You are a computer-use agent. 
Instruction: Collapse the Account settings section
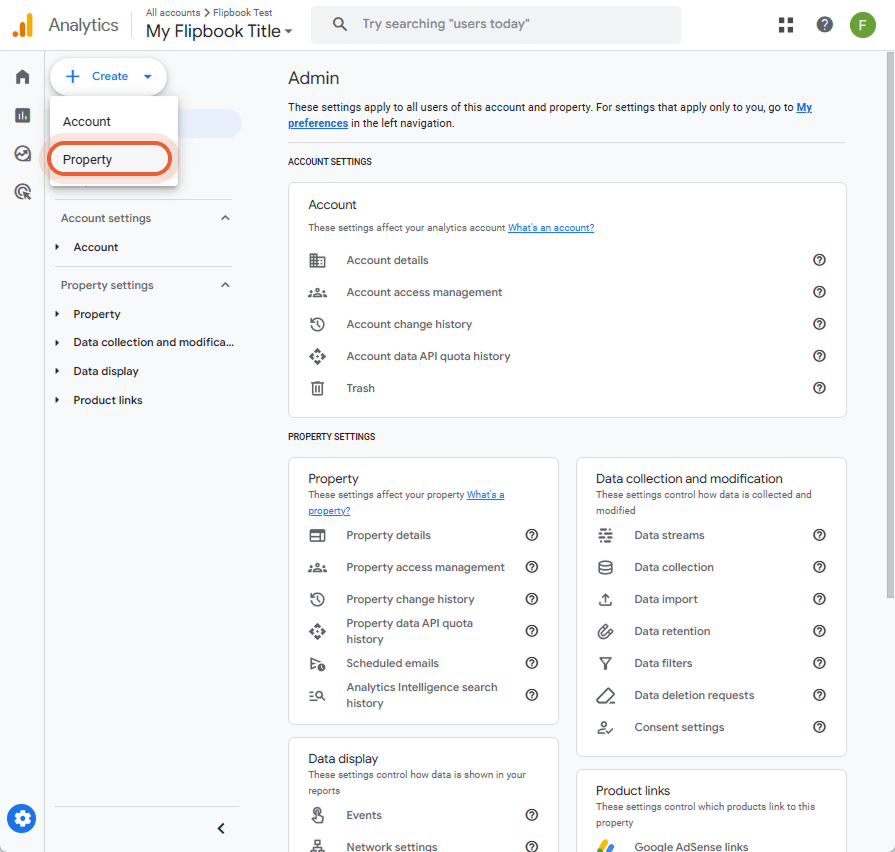click(x=225, y=218)
